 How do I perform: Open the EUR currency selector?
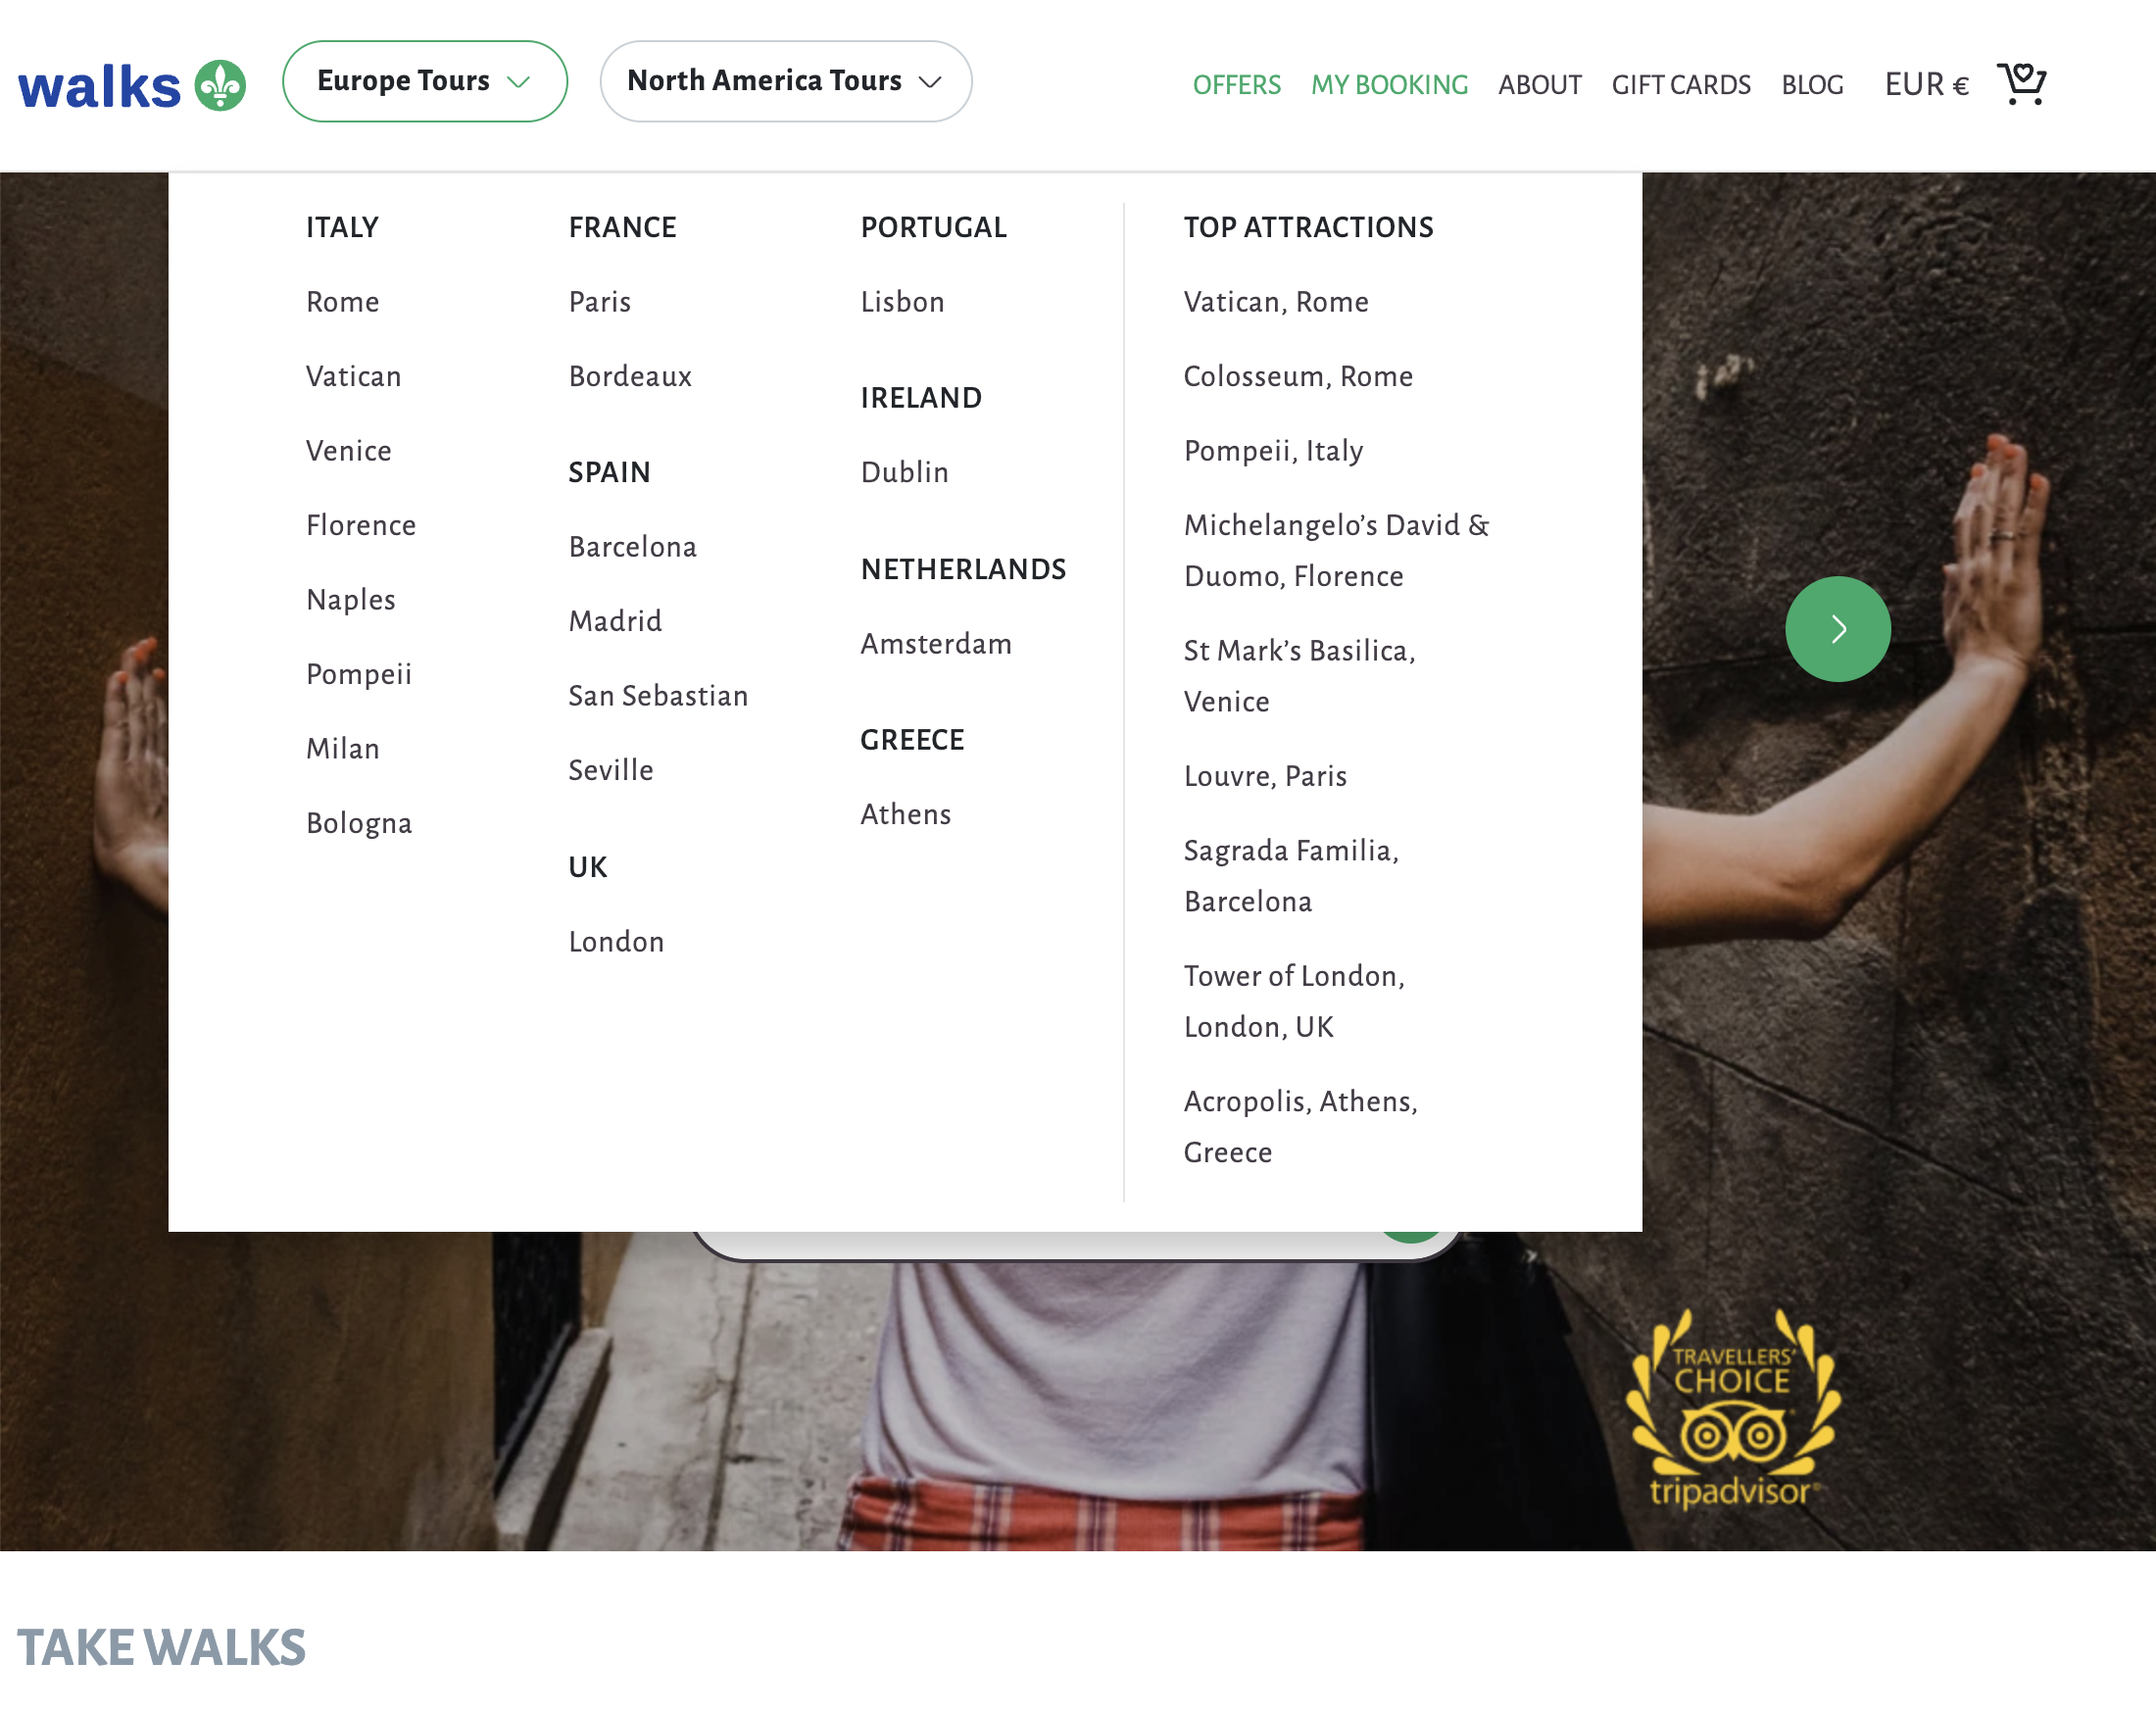(1925, 85)
